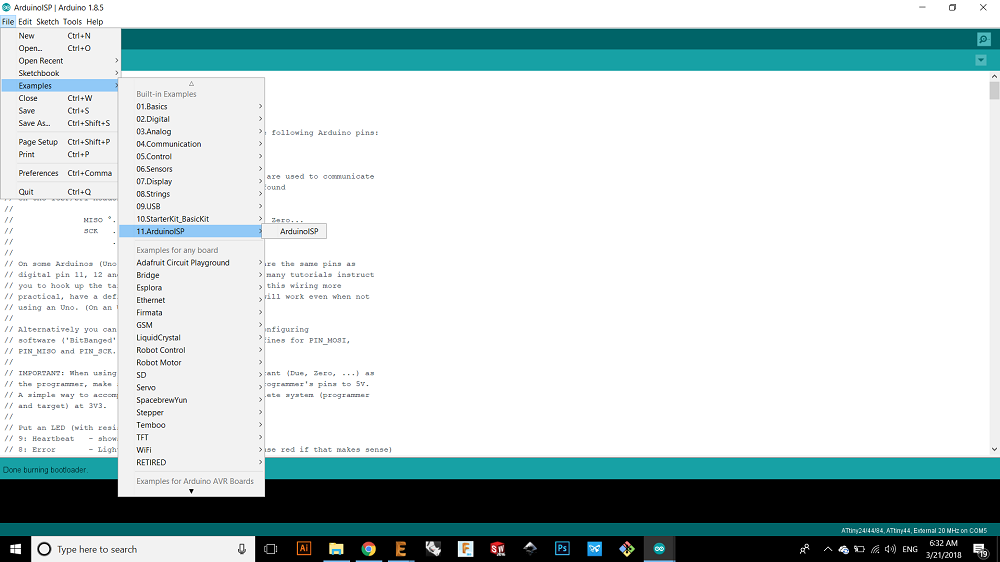Open Photoshop from the taskbar

point(562,549)
